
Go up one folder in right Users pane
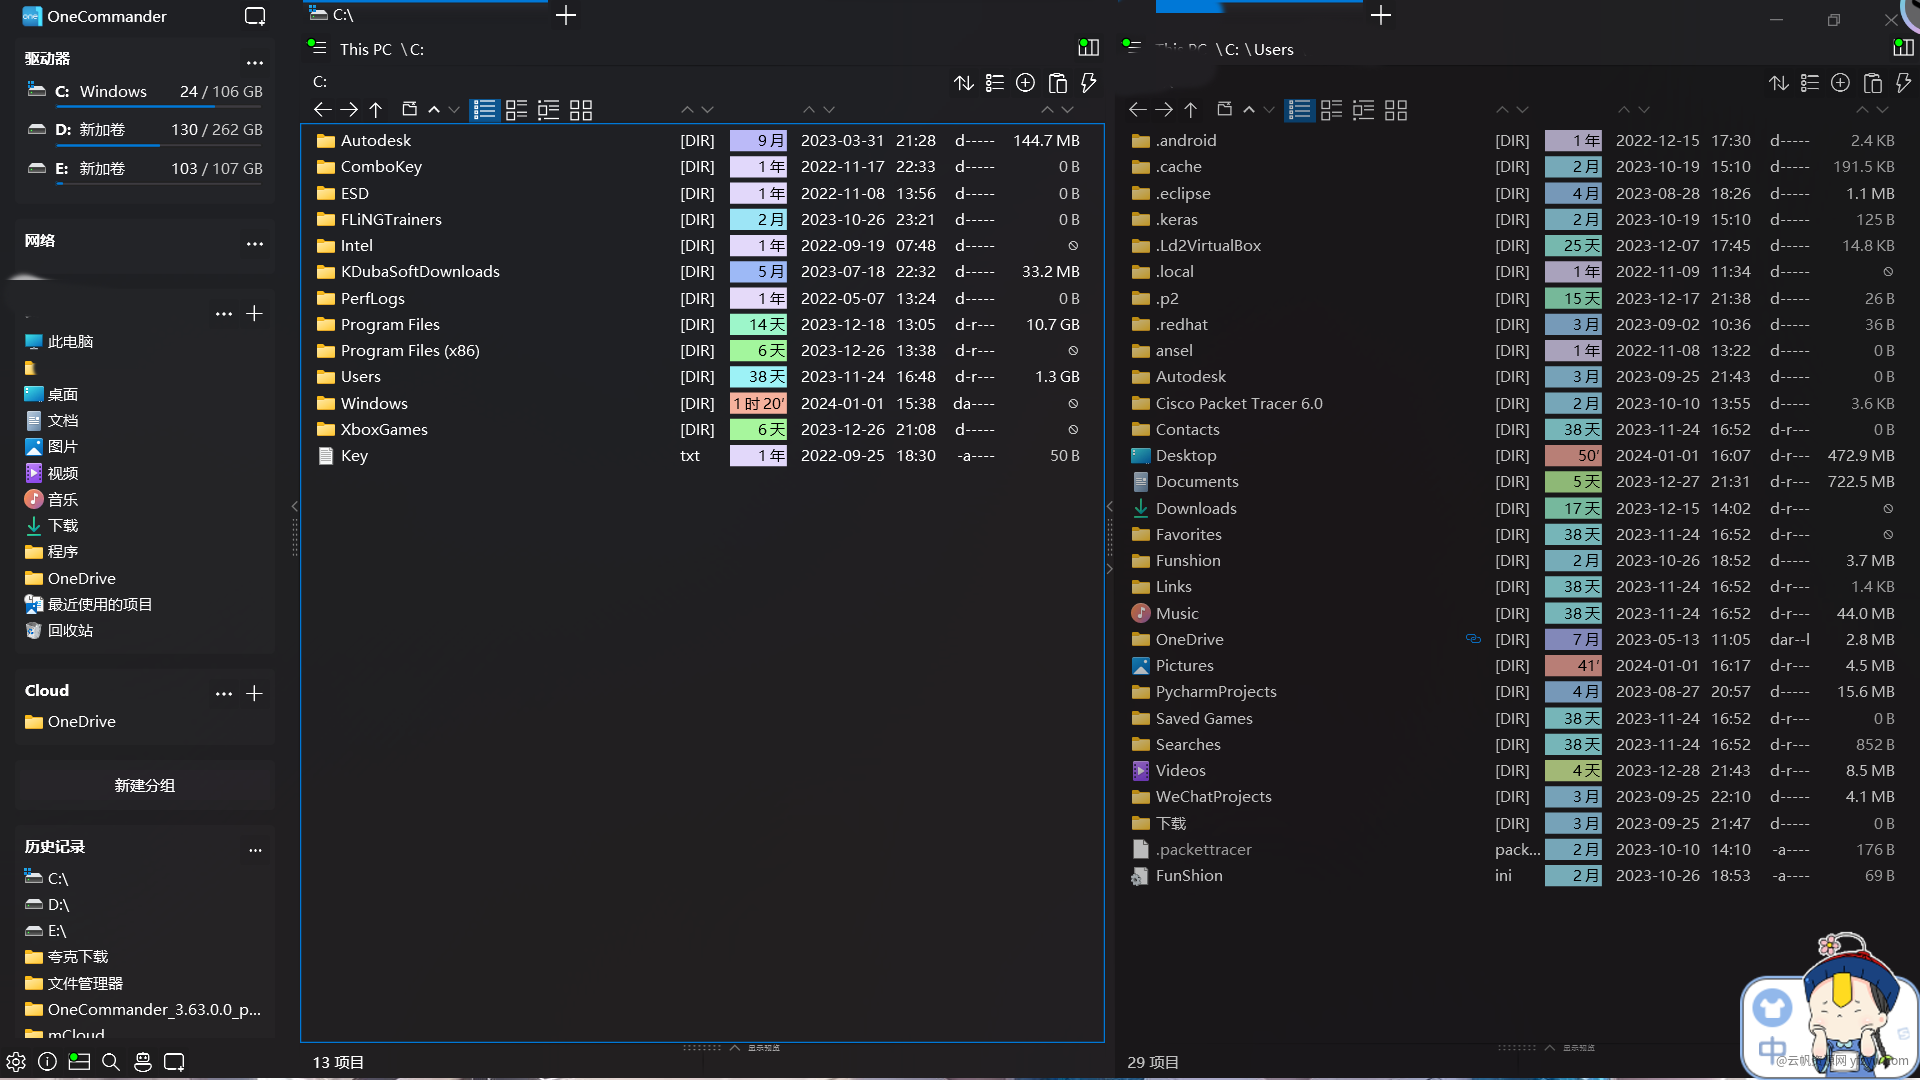click(x=1191, y=110)
